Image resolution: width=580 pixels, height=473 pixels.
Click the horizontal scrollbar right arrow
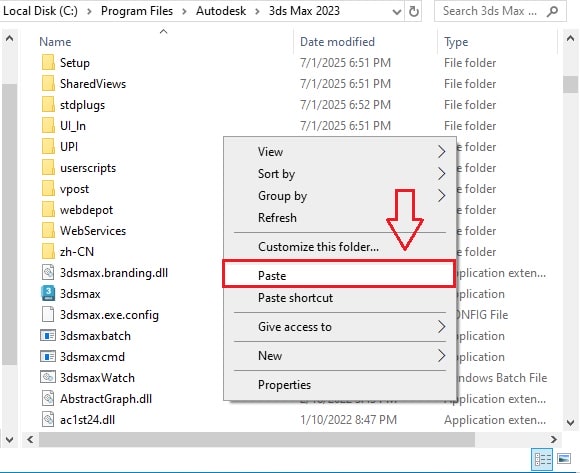tap(553, 439)
